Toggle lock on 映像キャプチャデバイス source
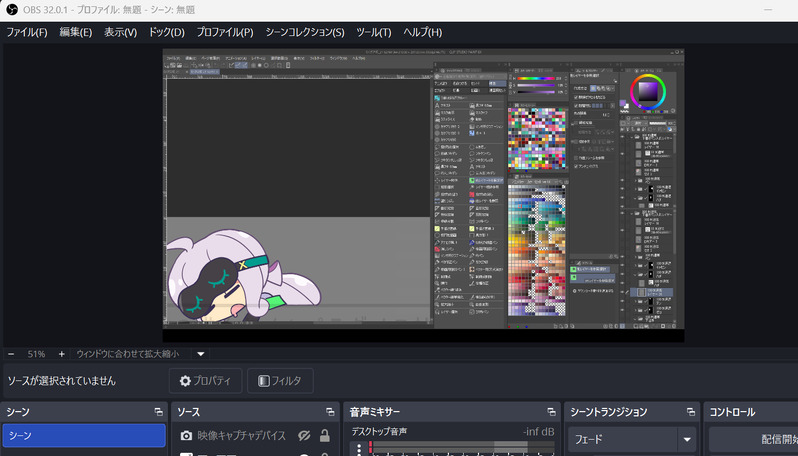Image resolution: width=798 pixels, height=456 pixels. (324, 436)
